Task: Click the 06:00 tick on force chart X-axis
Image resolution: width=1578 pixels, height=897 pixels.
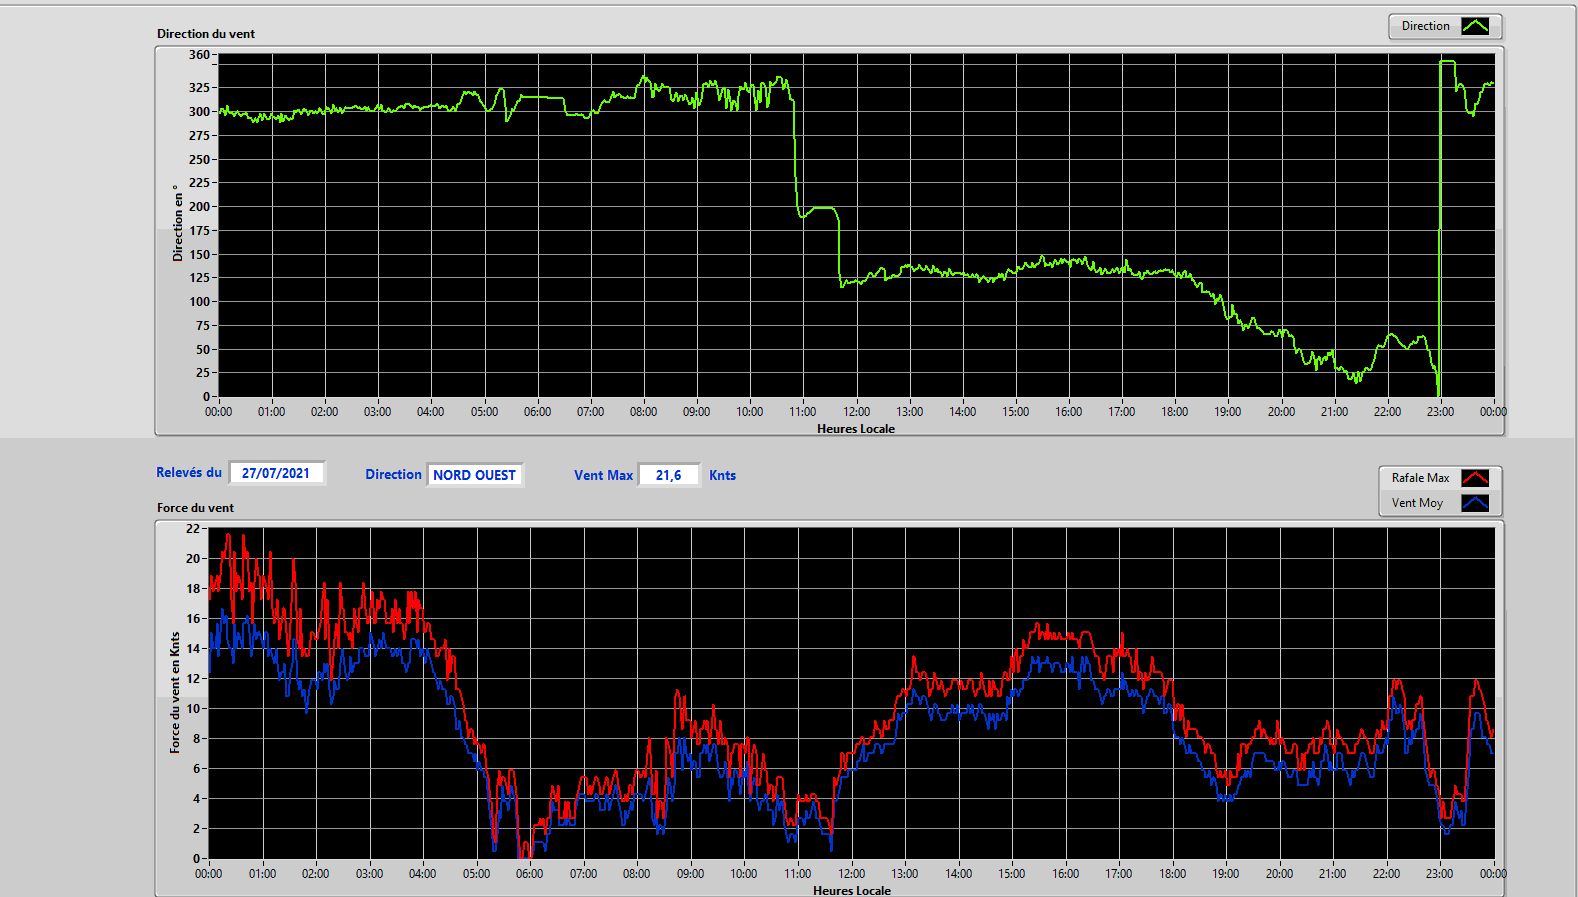Action: [x=529, y=874]
